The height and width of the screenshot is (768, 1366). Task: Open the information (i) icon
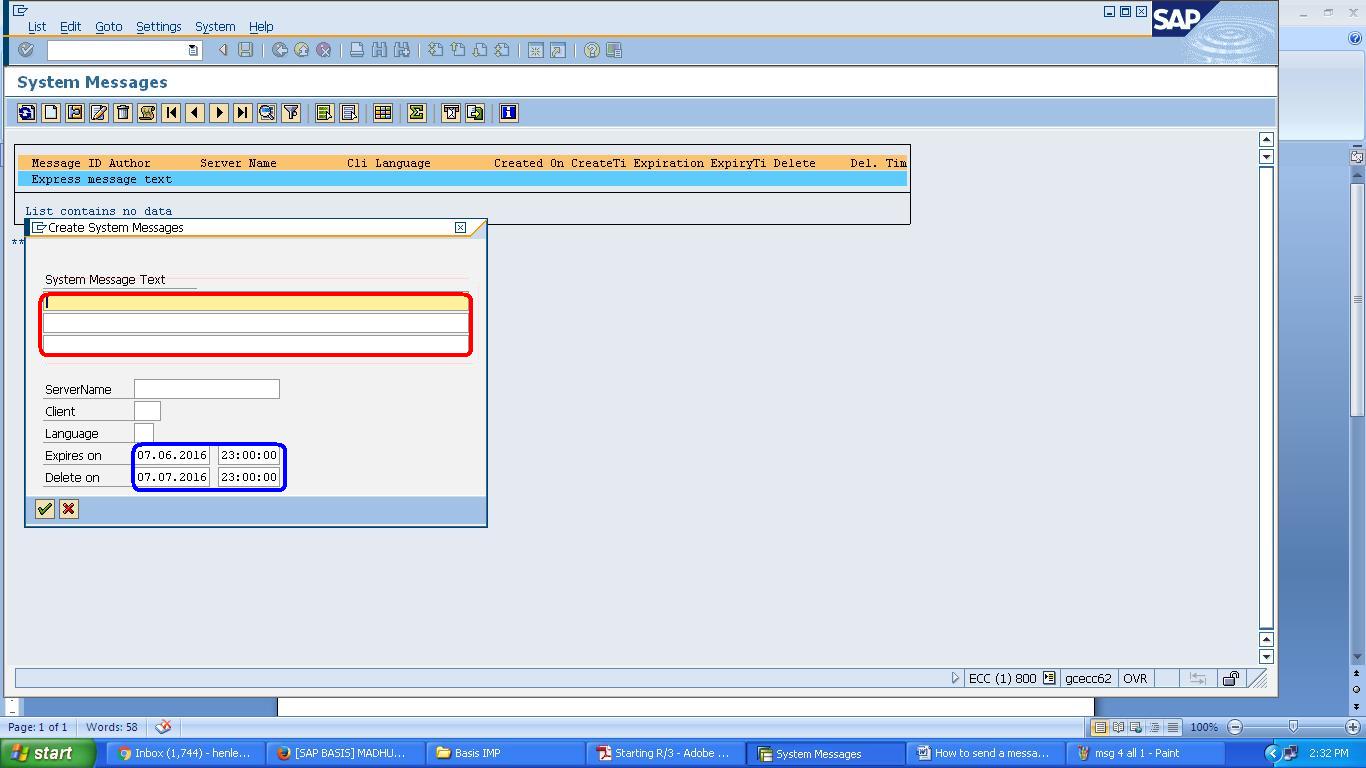coord(508,112)
